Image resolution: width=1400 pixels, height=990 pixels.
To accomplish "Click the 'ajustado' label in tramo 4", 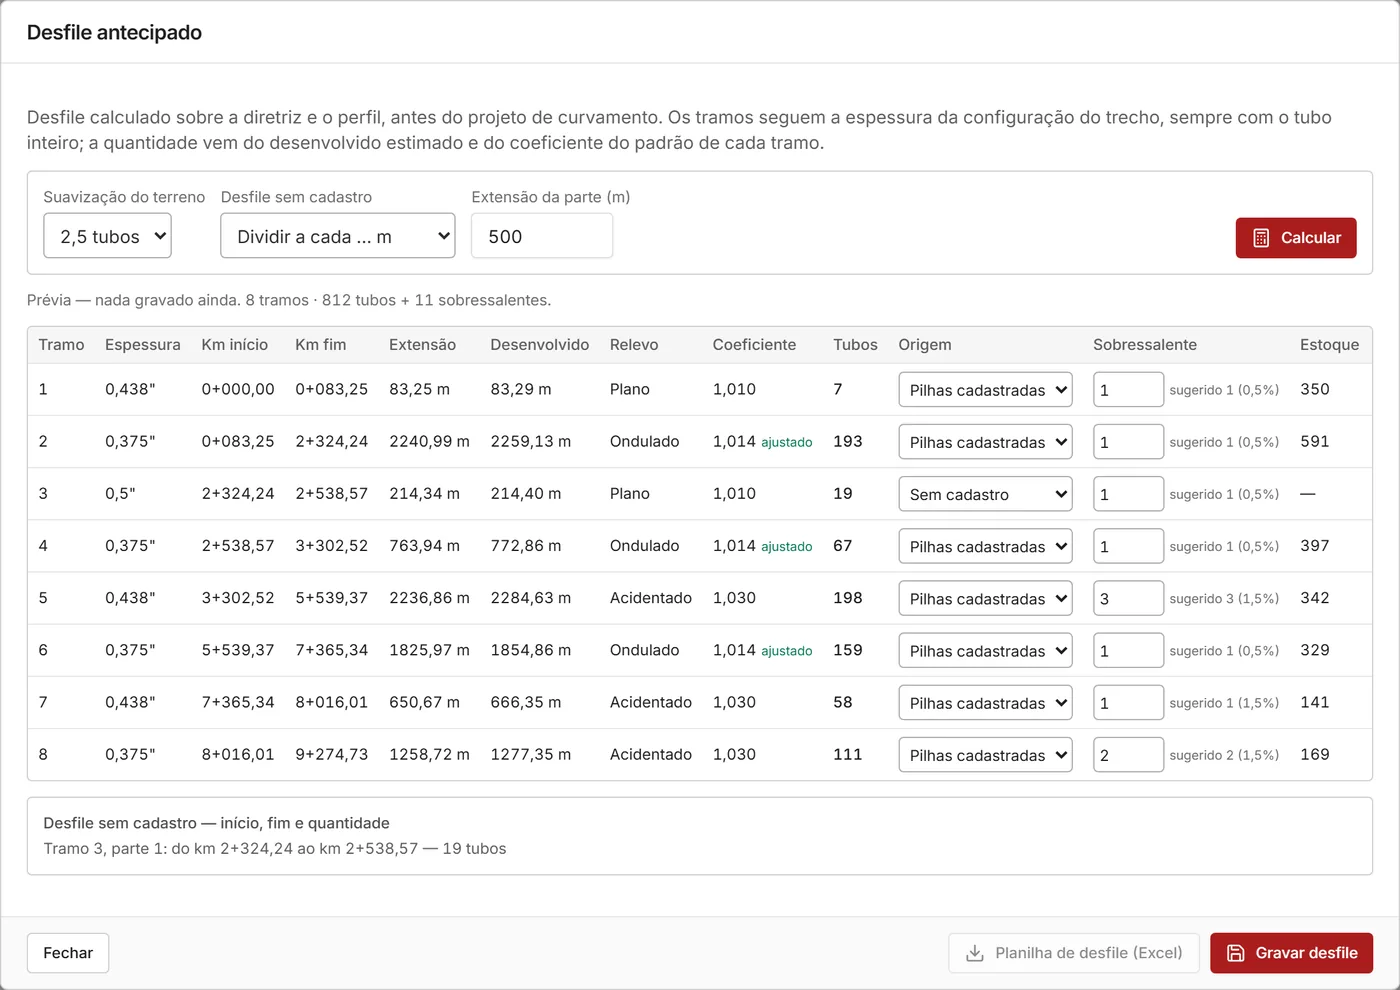I will tap(787, 546).
